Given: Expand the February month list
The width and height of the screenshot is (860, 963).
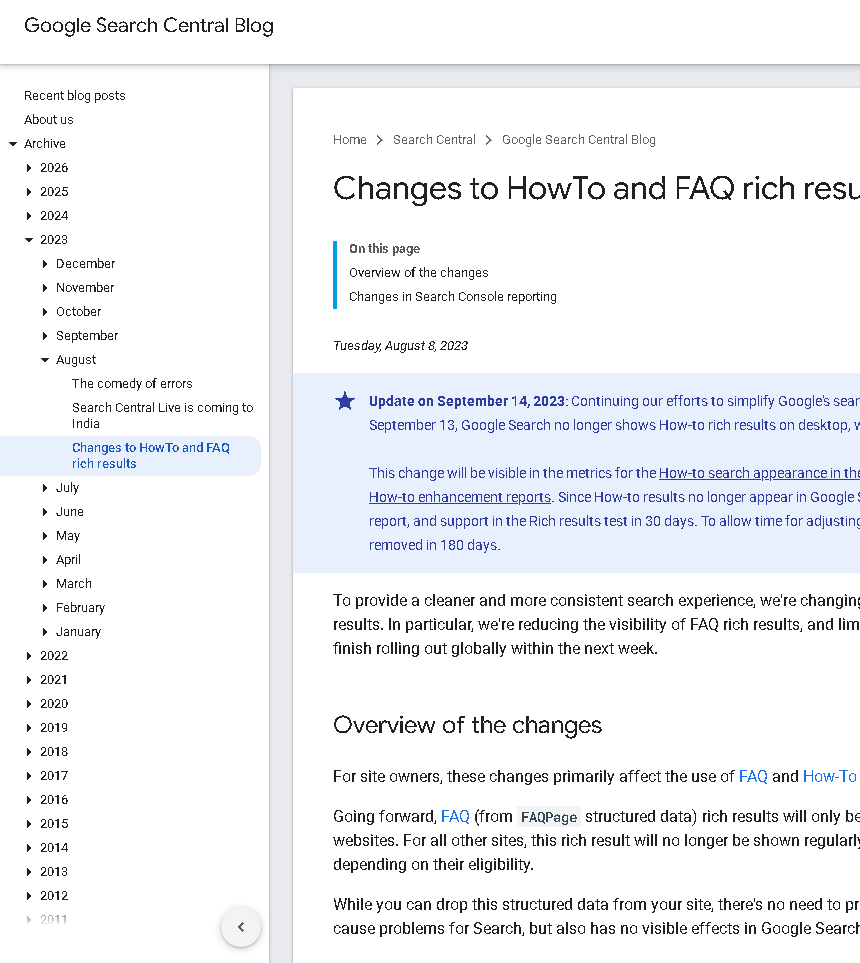Looking at the screenshot, I should (x=45, y=607).
